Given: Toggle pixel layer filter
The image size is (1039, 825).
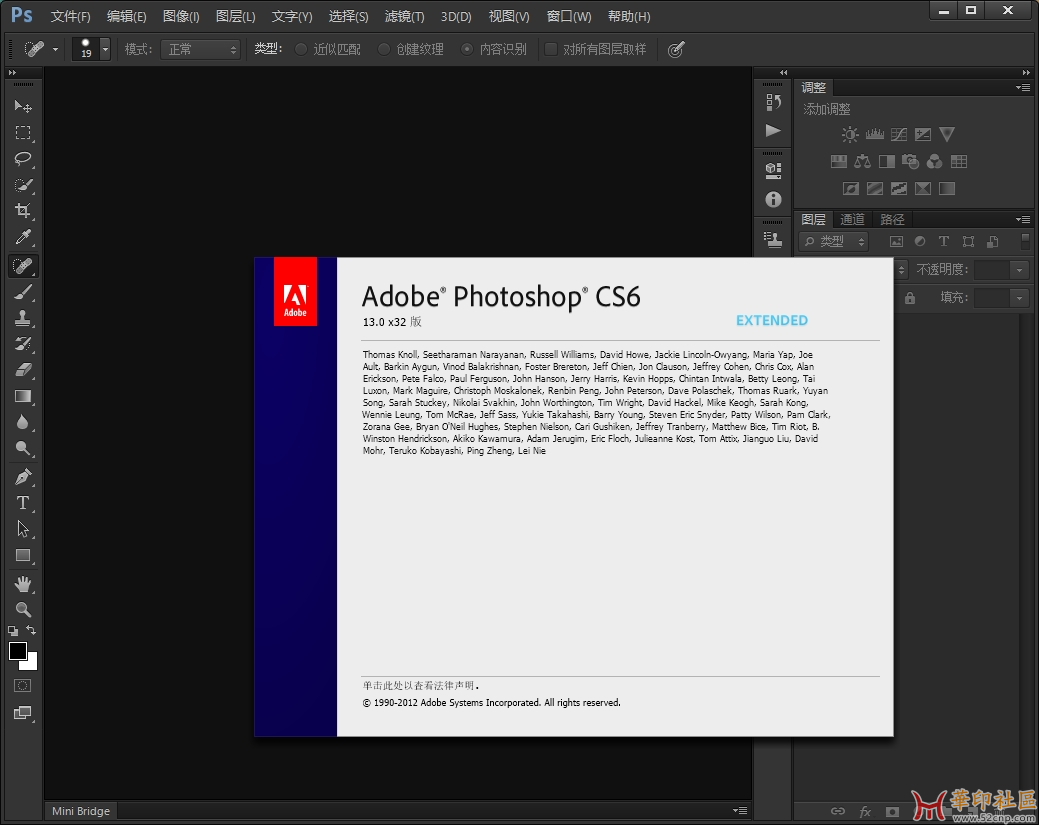Looking at the screenshot, I should pyautogui.click(x=897, y=242).
